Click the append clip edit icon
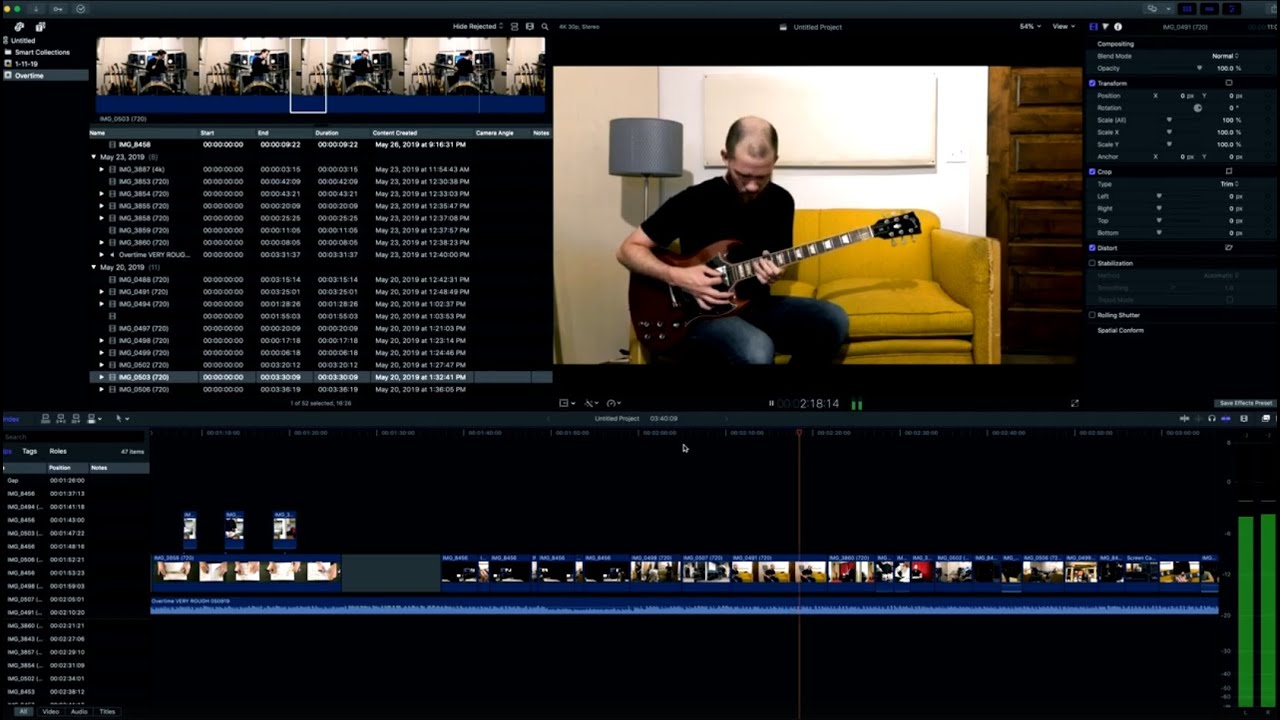1280x720 pixels. click(x=76, y=419)
